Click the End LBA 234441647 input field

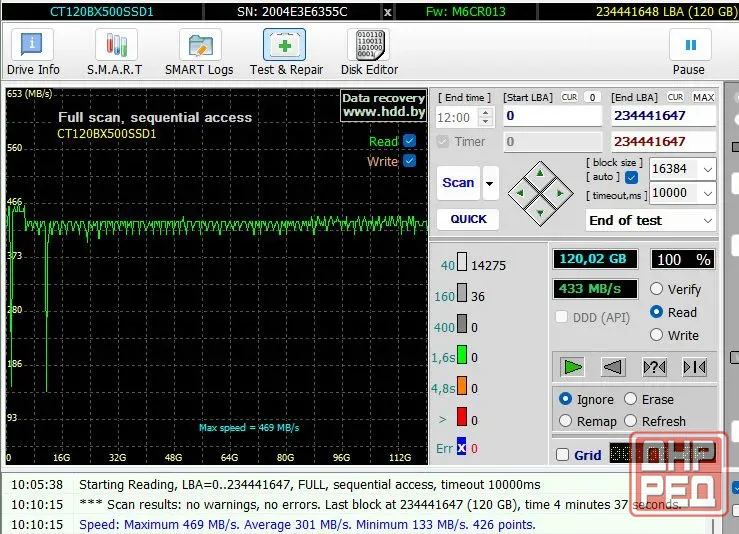(x=664, y=116)
